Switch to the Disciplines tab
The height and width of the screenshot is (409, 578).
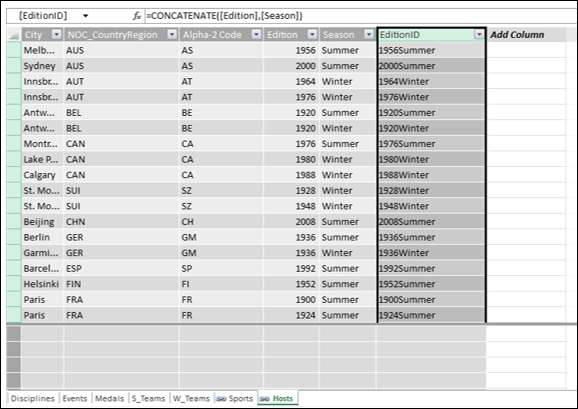(33, 398)
